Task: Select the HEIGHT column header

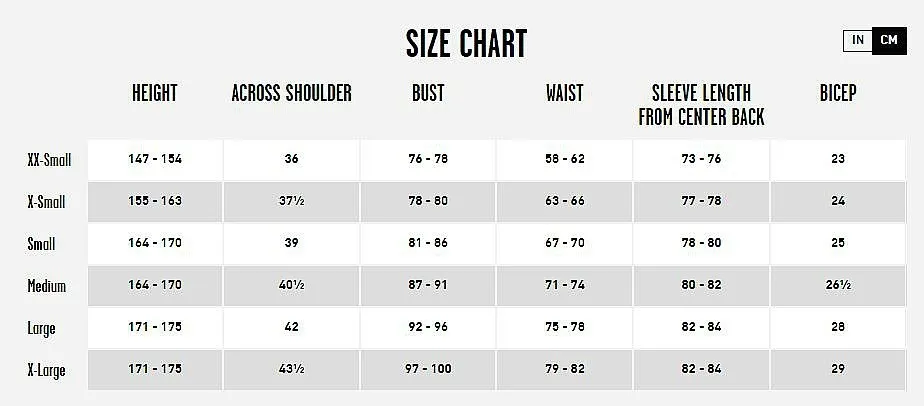Action: [154, 93]
